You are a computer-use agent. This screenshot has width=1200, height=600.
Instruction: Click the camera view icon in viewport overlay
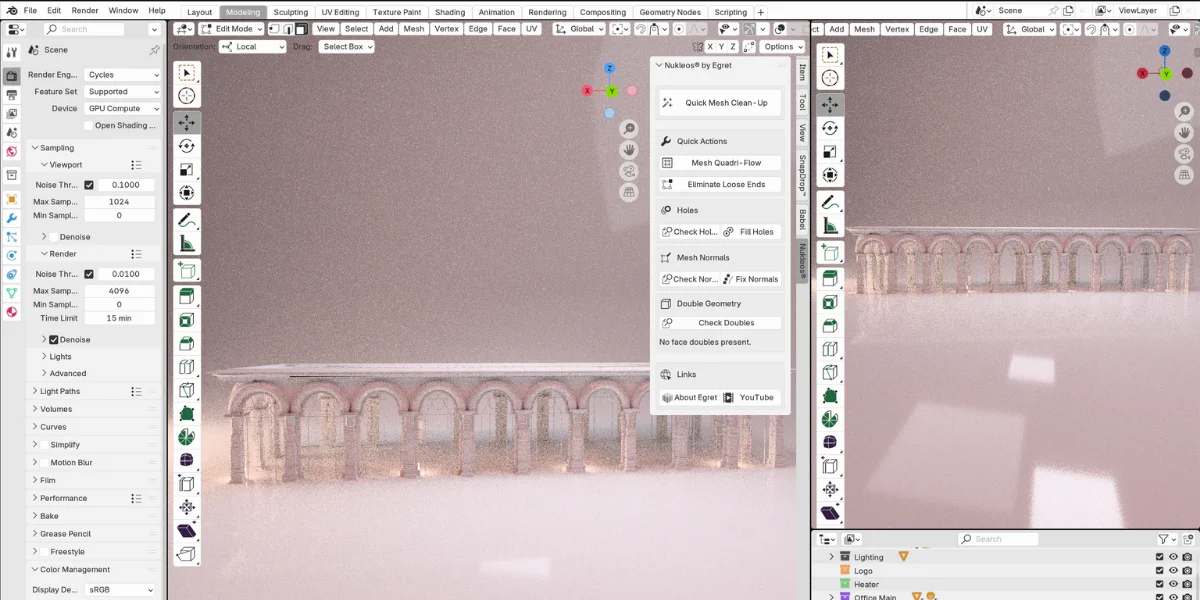pos(628,171)
